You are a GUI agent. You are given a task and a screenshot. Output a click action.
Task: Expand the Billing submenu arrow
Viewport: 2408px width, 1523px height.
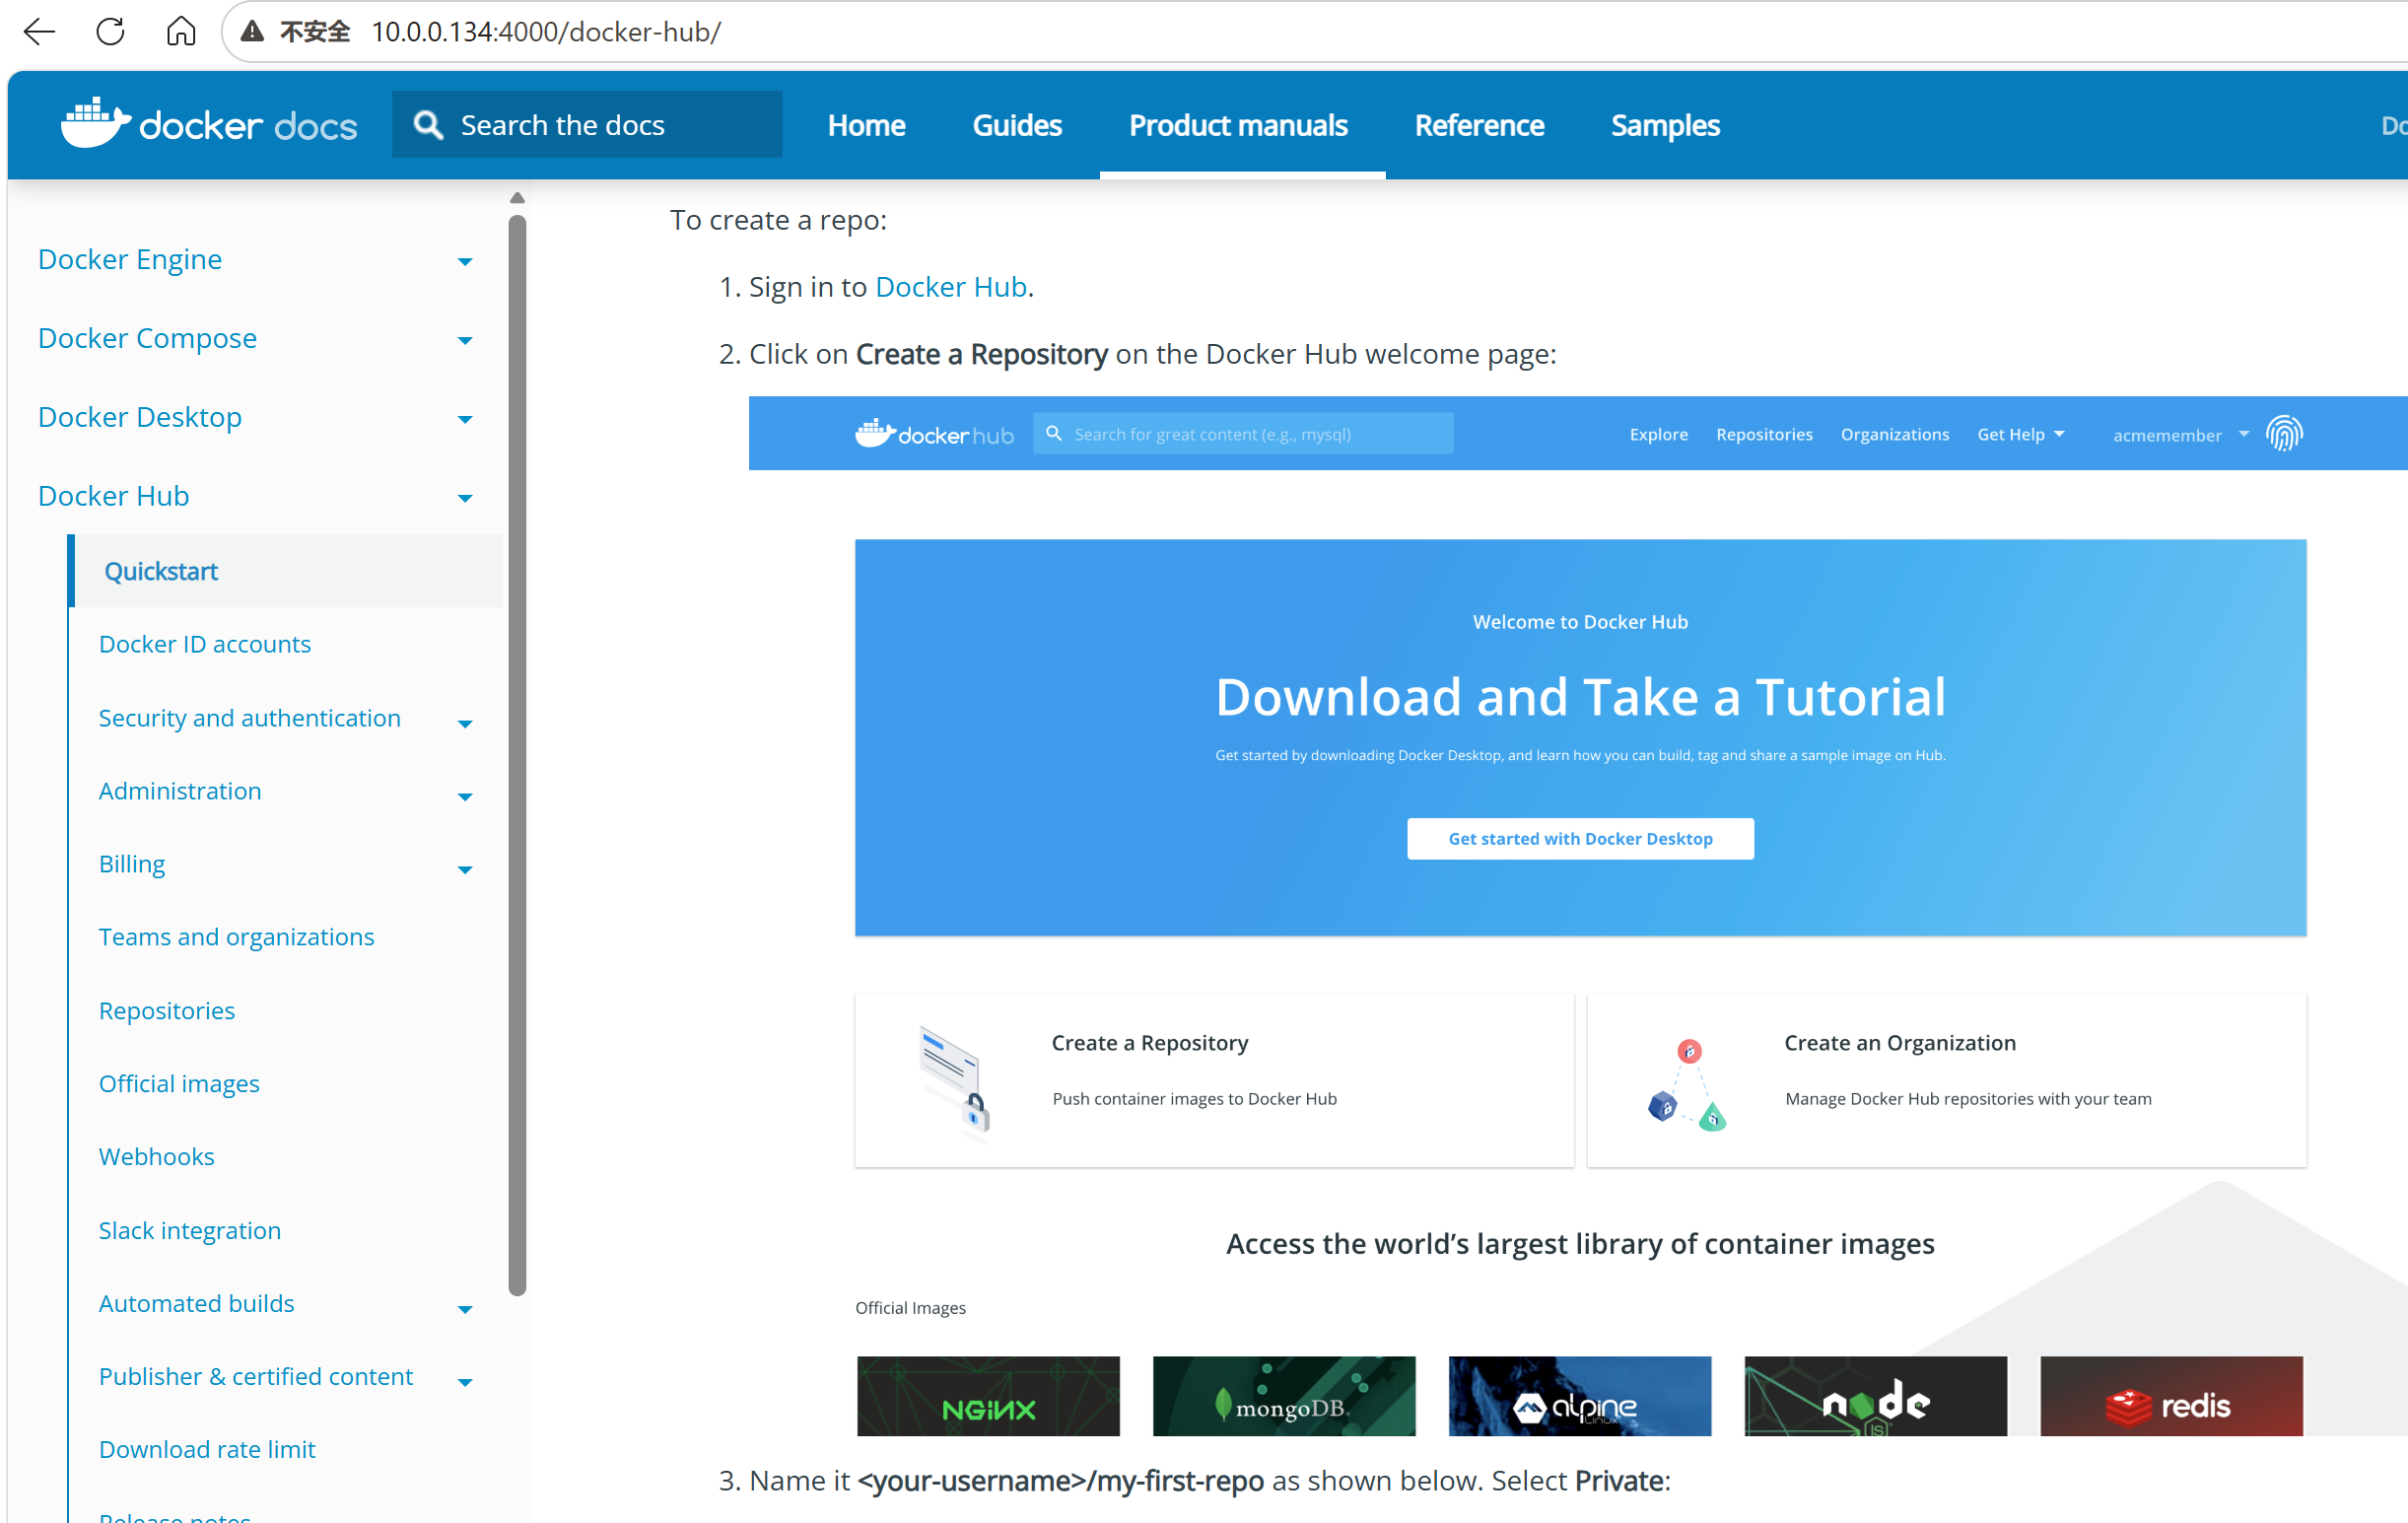click(465, 870)
